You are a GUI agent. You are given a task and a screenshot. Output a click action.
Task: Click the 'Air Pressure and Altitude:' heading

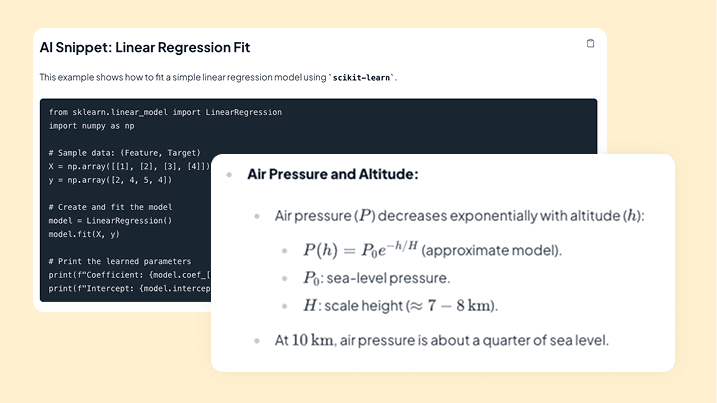(x=333, y=174)
